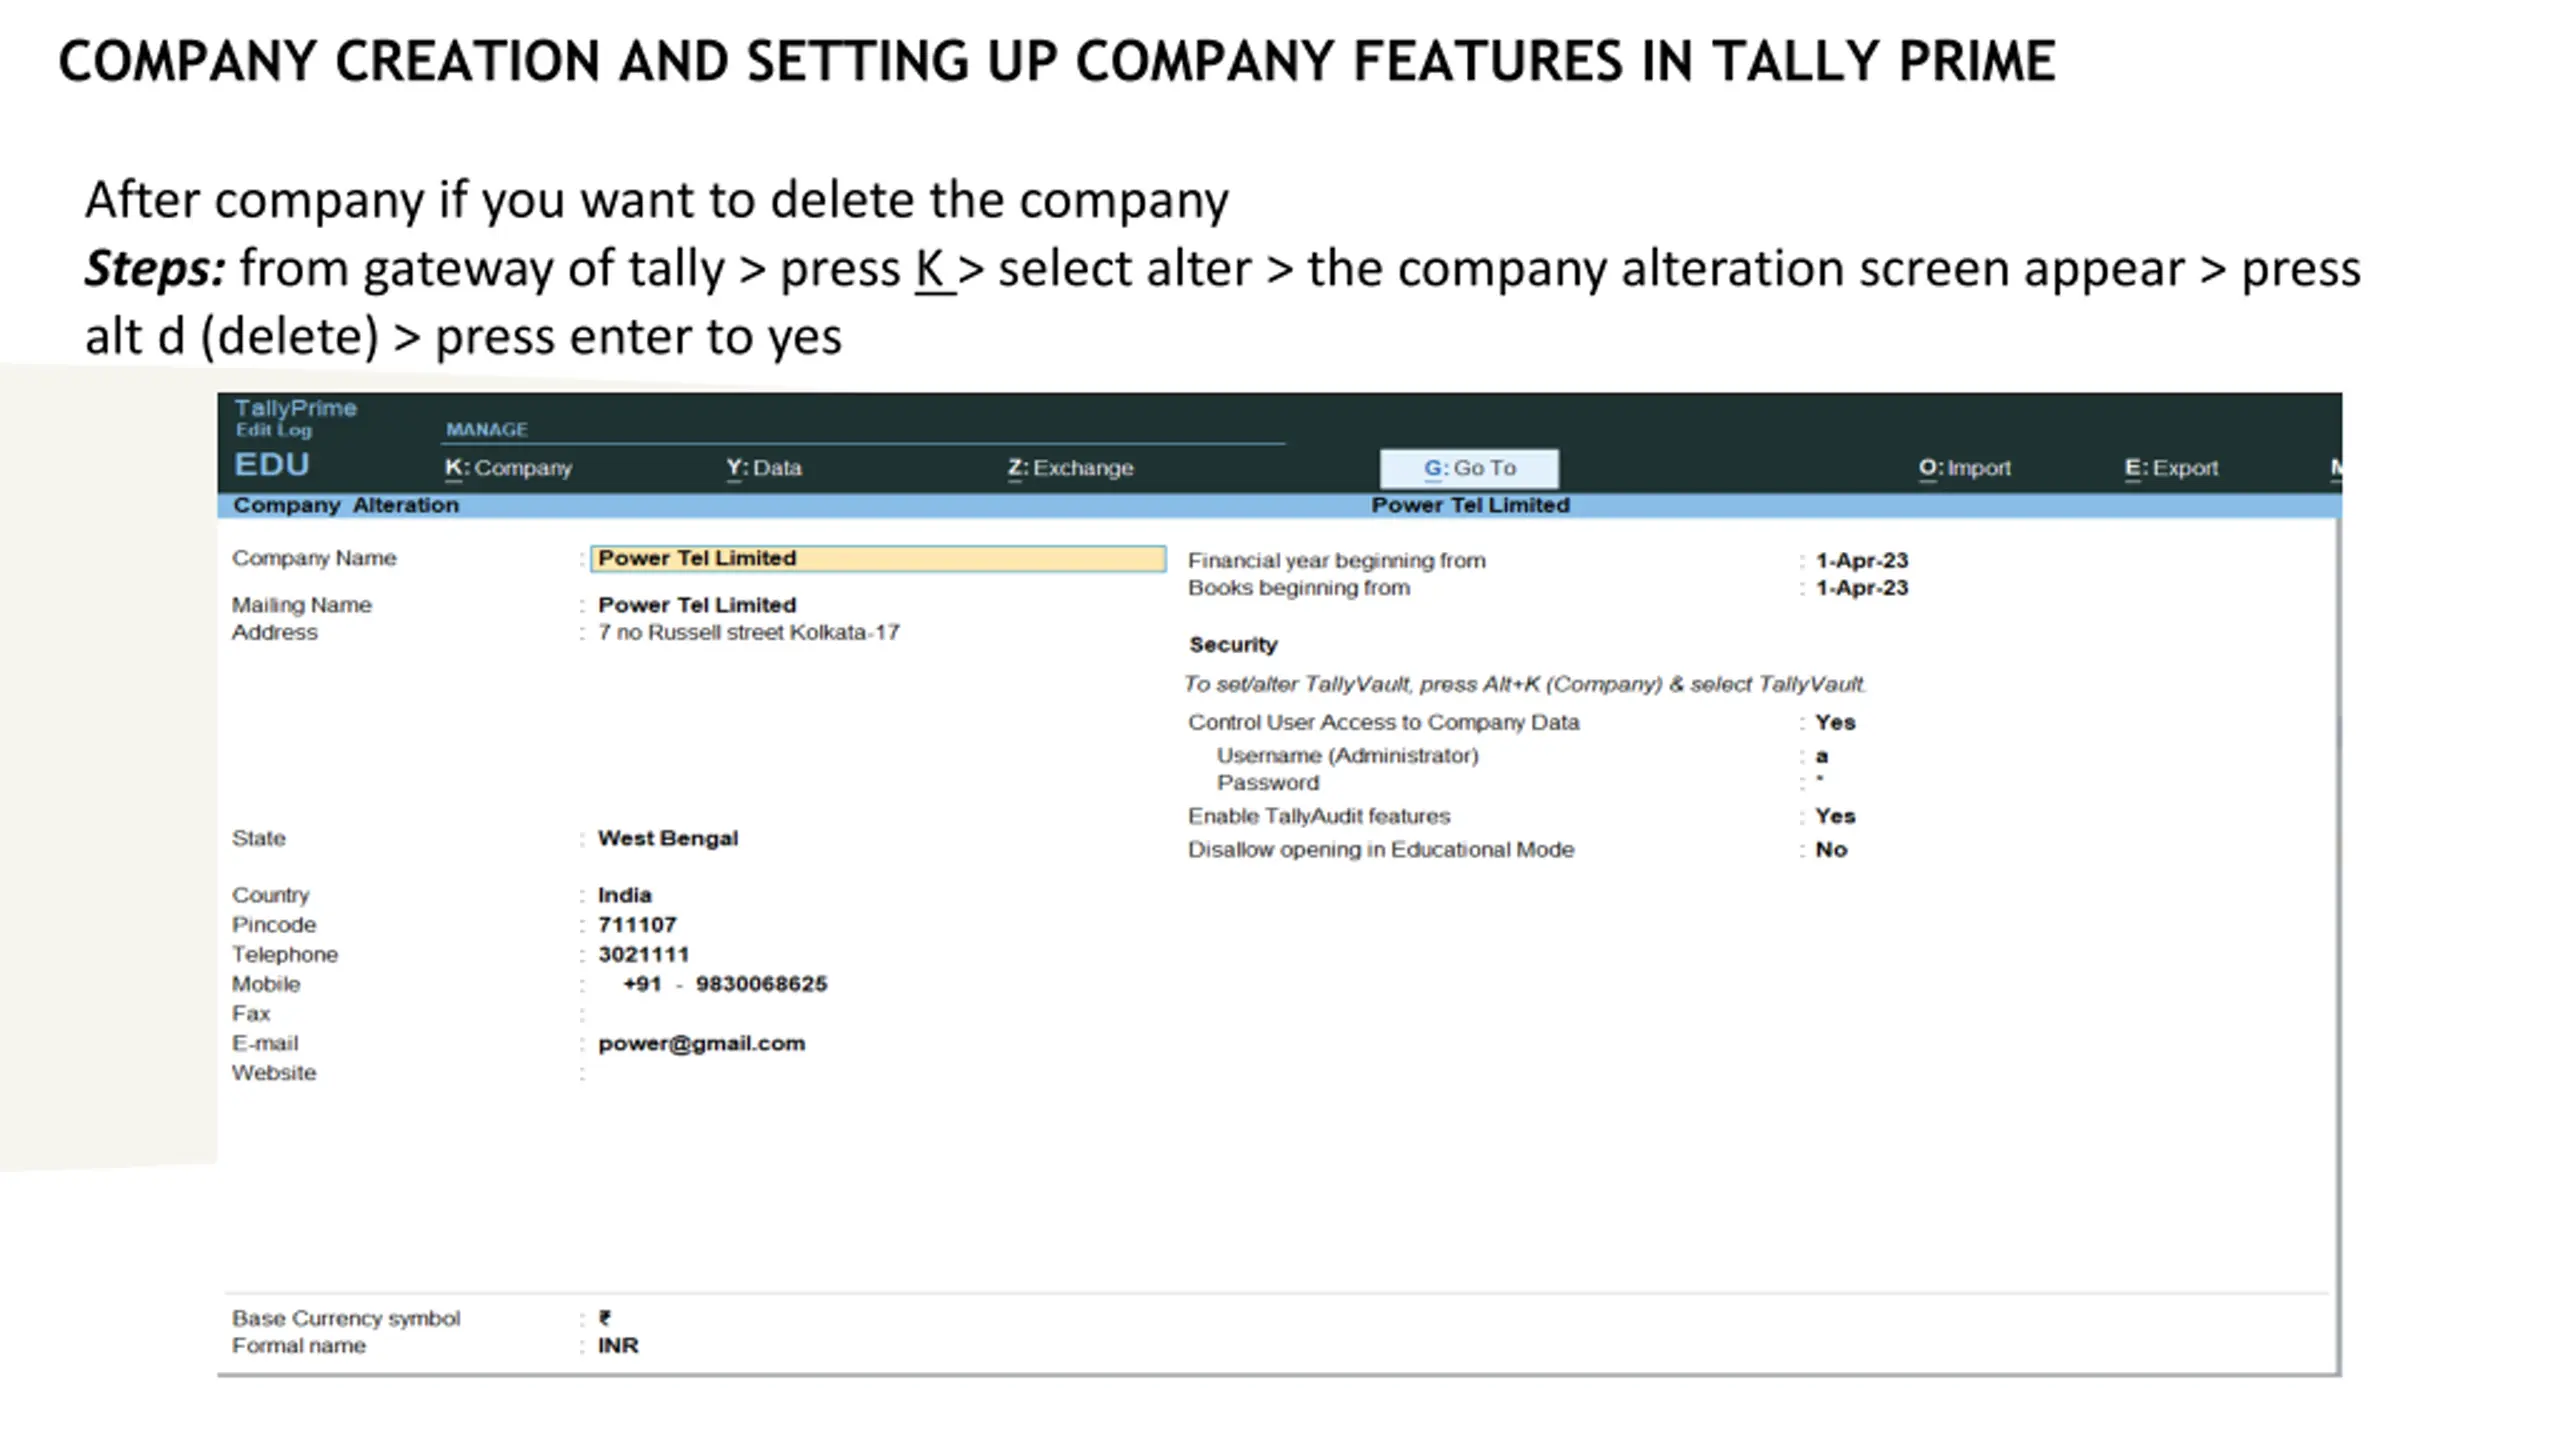This screenshot has height=1440, width=2560.
Task: Open the K: Company menu
Action: 508,468
